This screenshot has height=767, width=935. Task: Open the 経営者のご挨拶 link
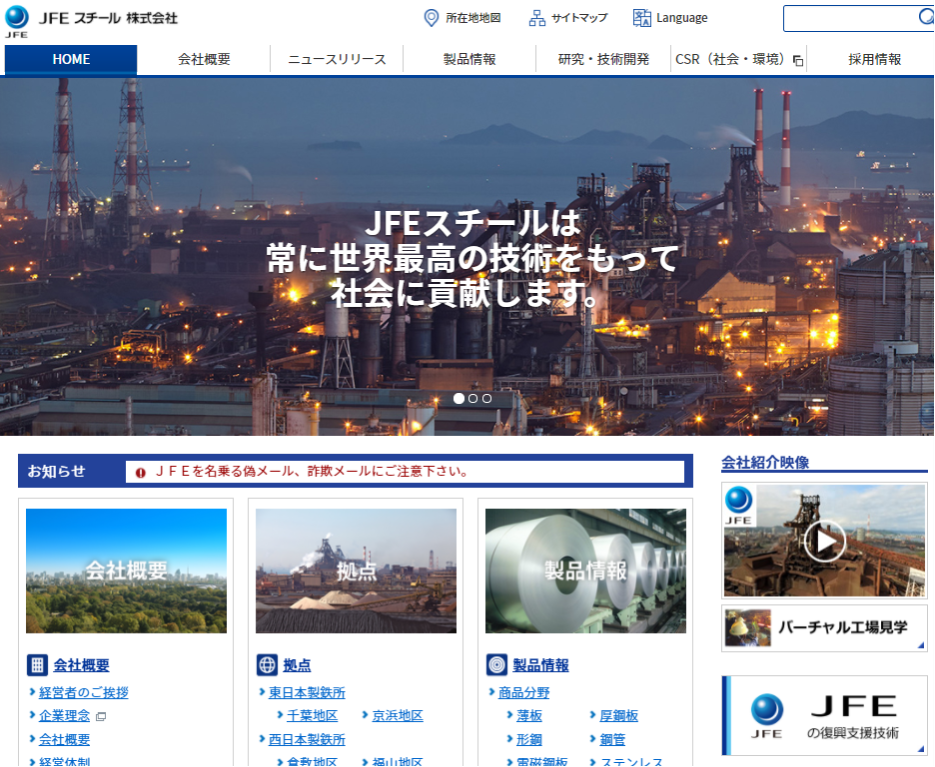pyautogui.click(x=83, y=692)
